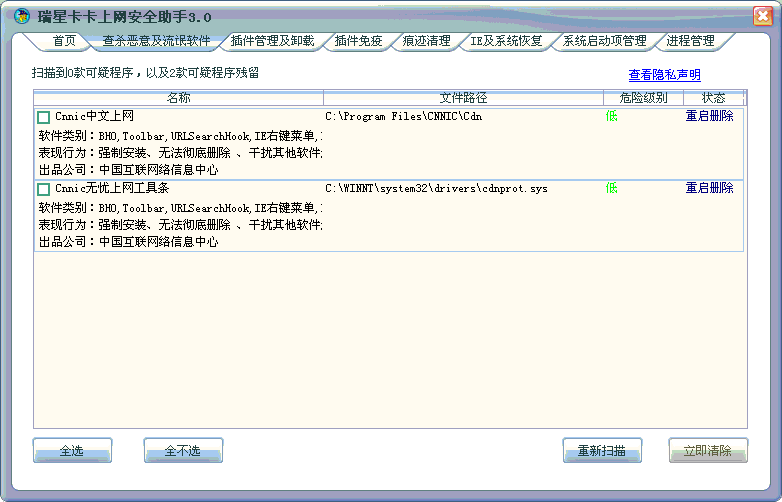Tick the Cnnic无忧上网工具条 checkbox

tap(43, 189)
